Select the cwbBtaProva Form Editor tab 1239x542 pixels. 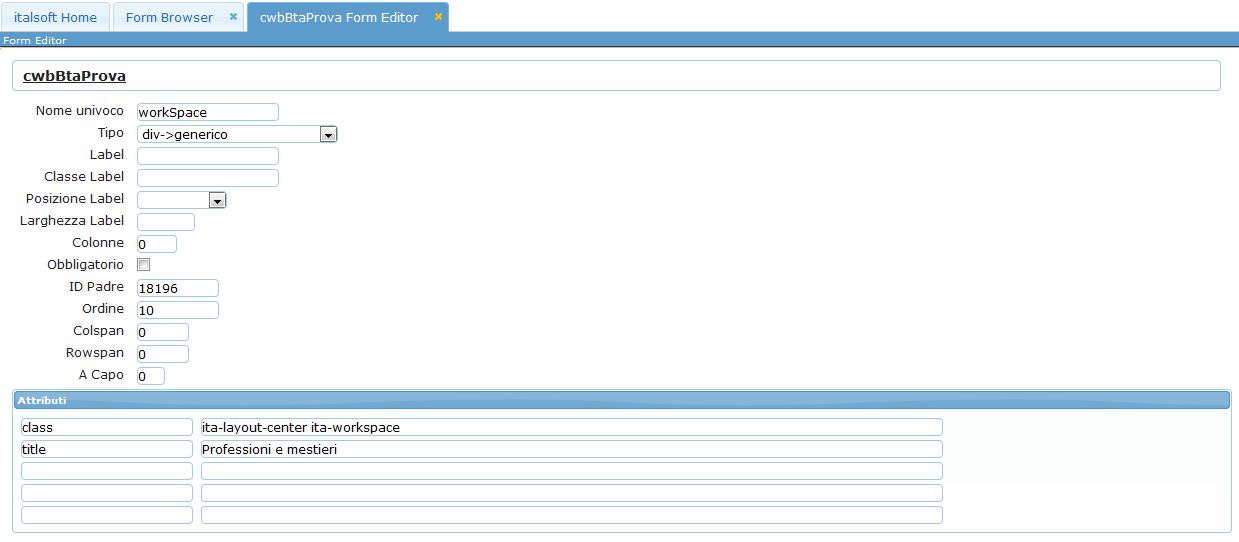338,17
